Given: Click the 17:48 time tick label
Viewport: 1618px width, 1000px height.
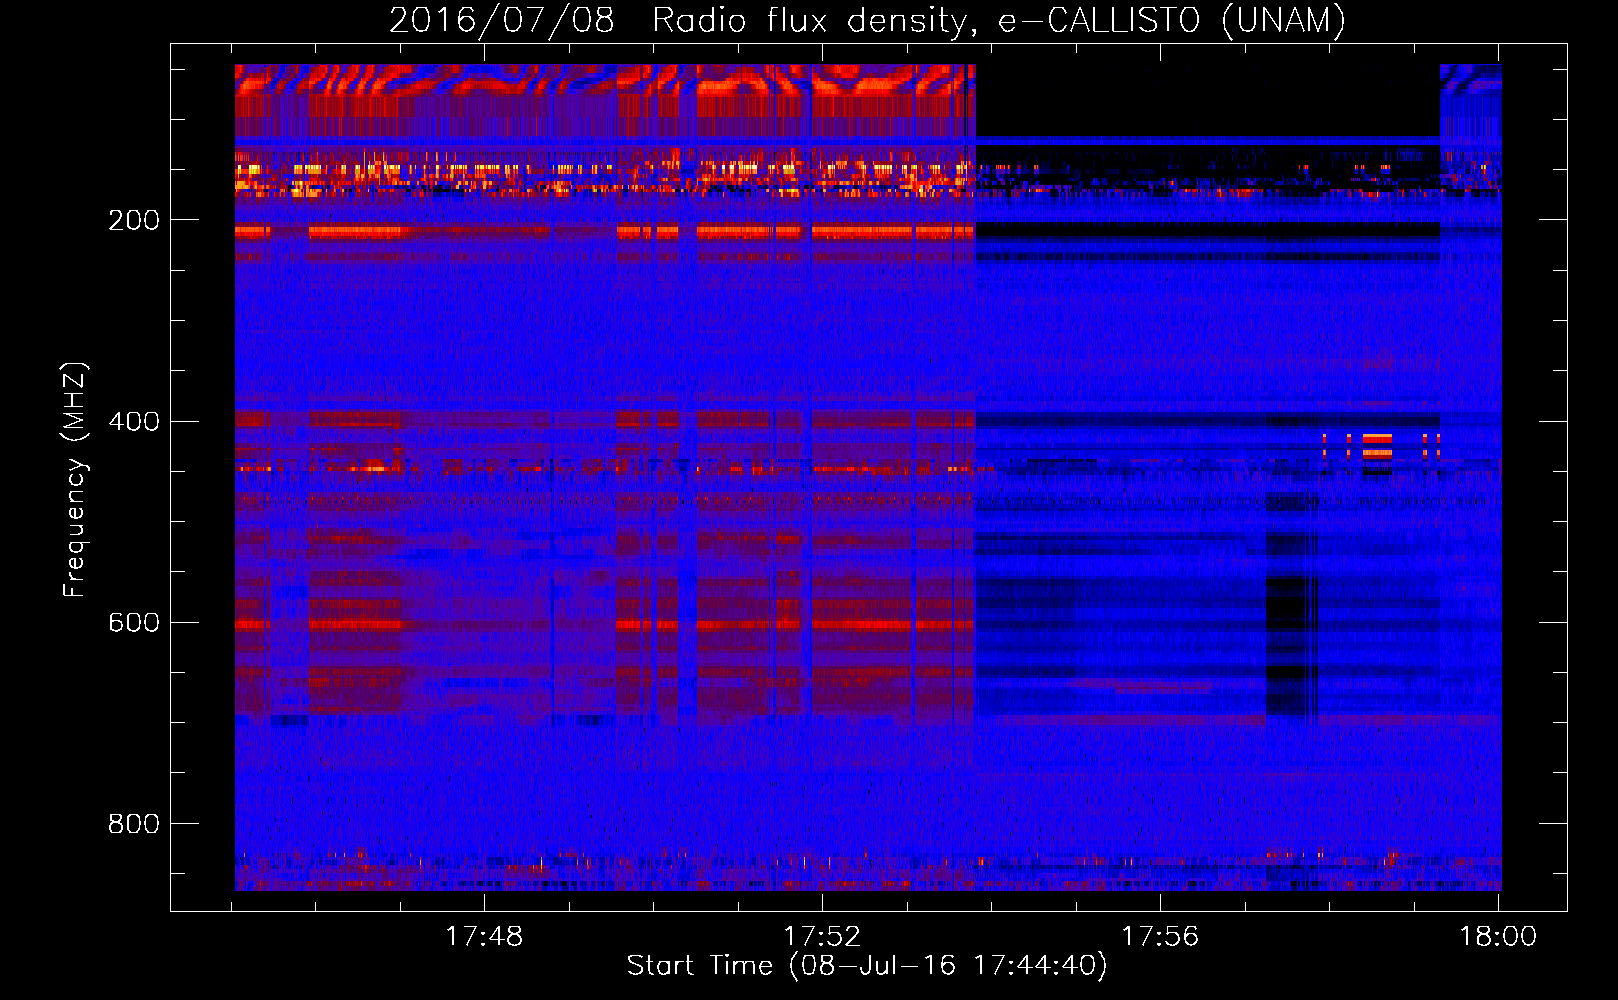Looking at the screenshot, I should click(484, 937).
